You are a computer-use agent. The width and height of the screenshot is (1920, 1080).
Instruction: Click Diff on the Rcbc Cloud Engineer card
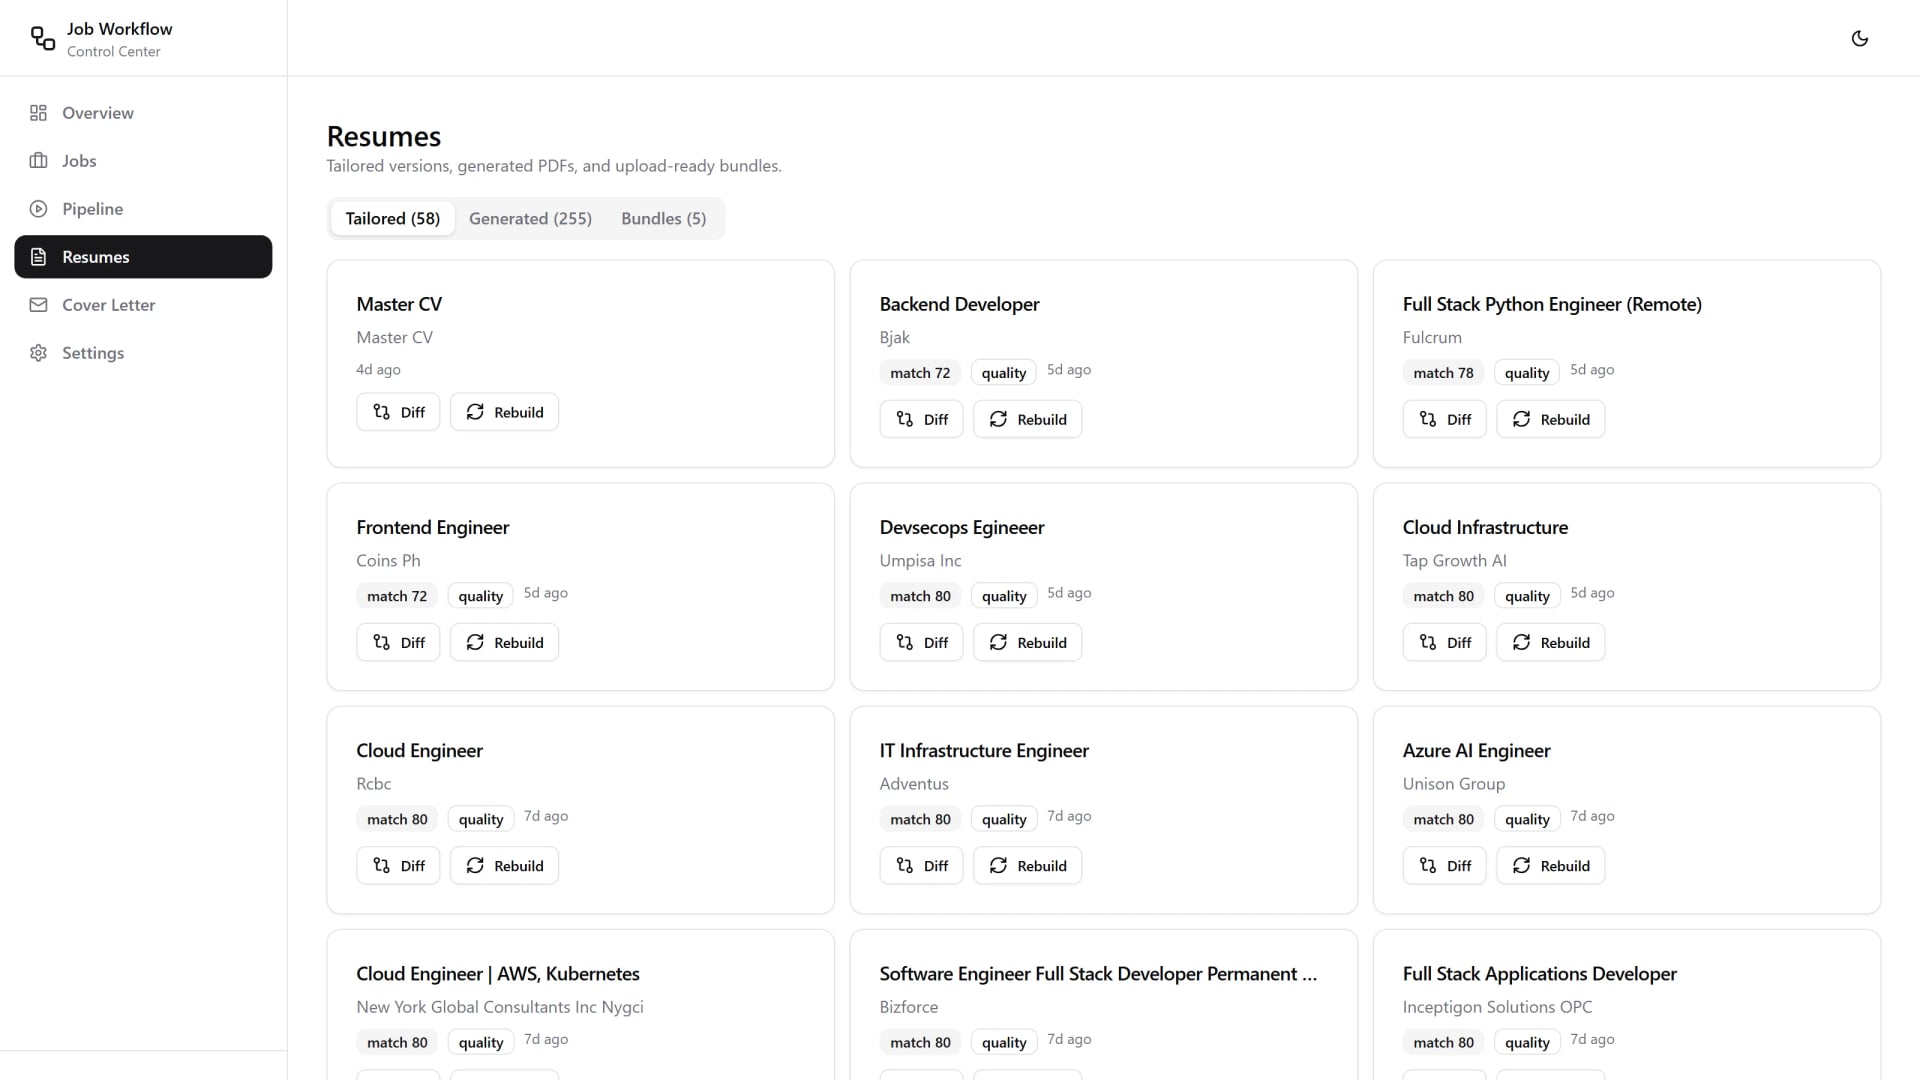click(398, 865)
